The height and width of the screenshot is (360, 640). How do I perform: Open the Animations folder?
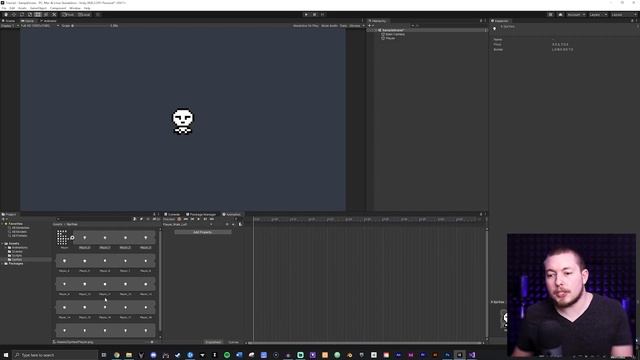coord(19,247)
